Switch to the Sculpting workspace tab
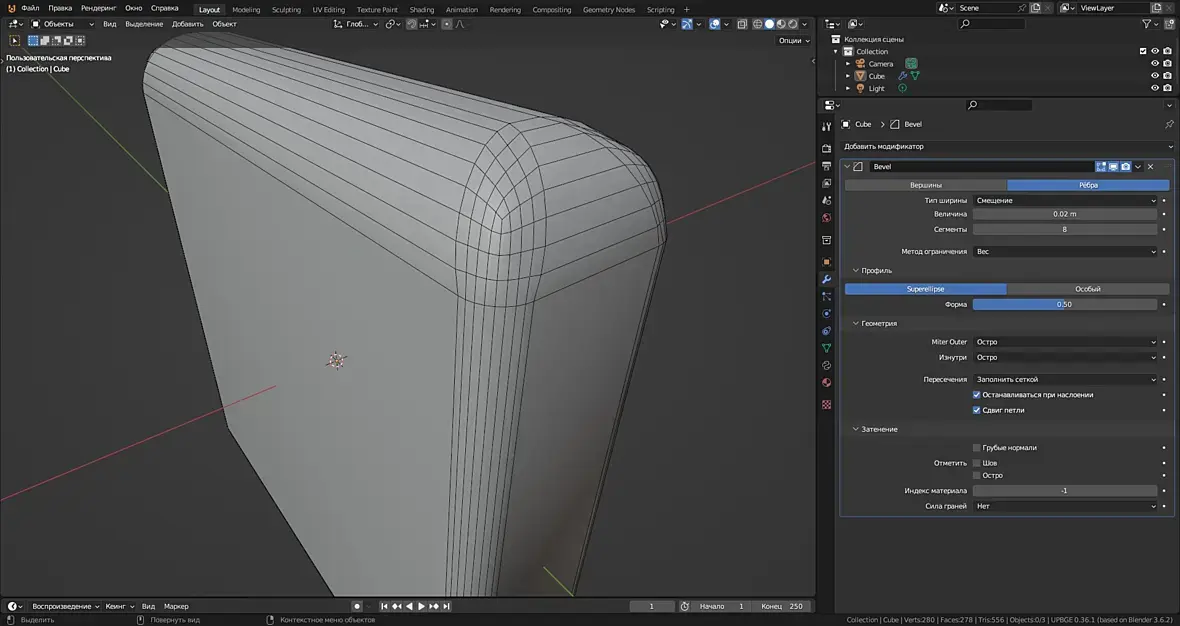 click(286, 10)
